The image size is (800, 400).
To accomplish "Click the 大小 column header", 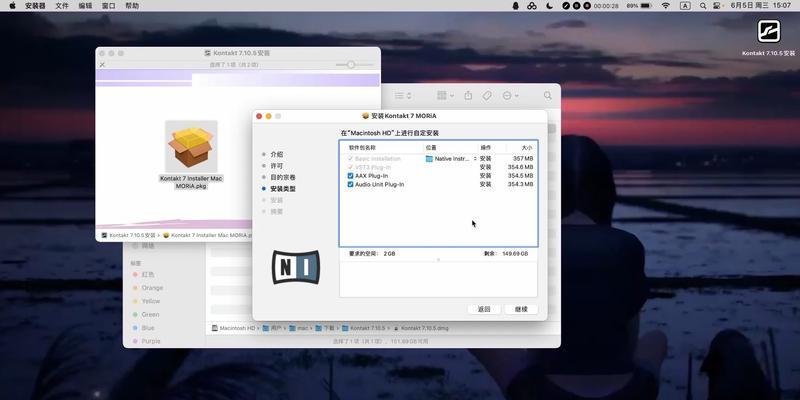I will pyautogui.click(x=527, y=147).
